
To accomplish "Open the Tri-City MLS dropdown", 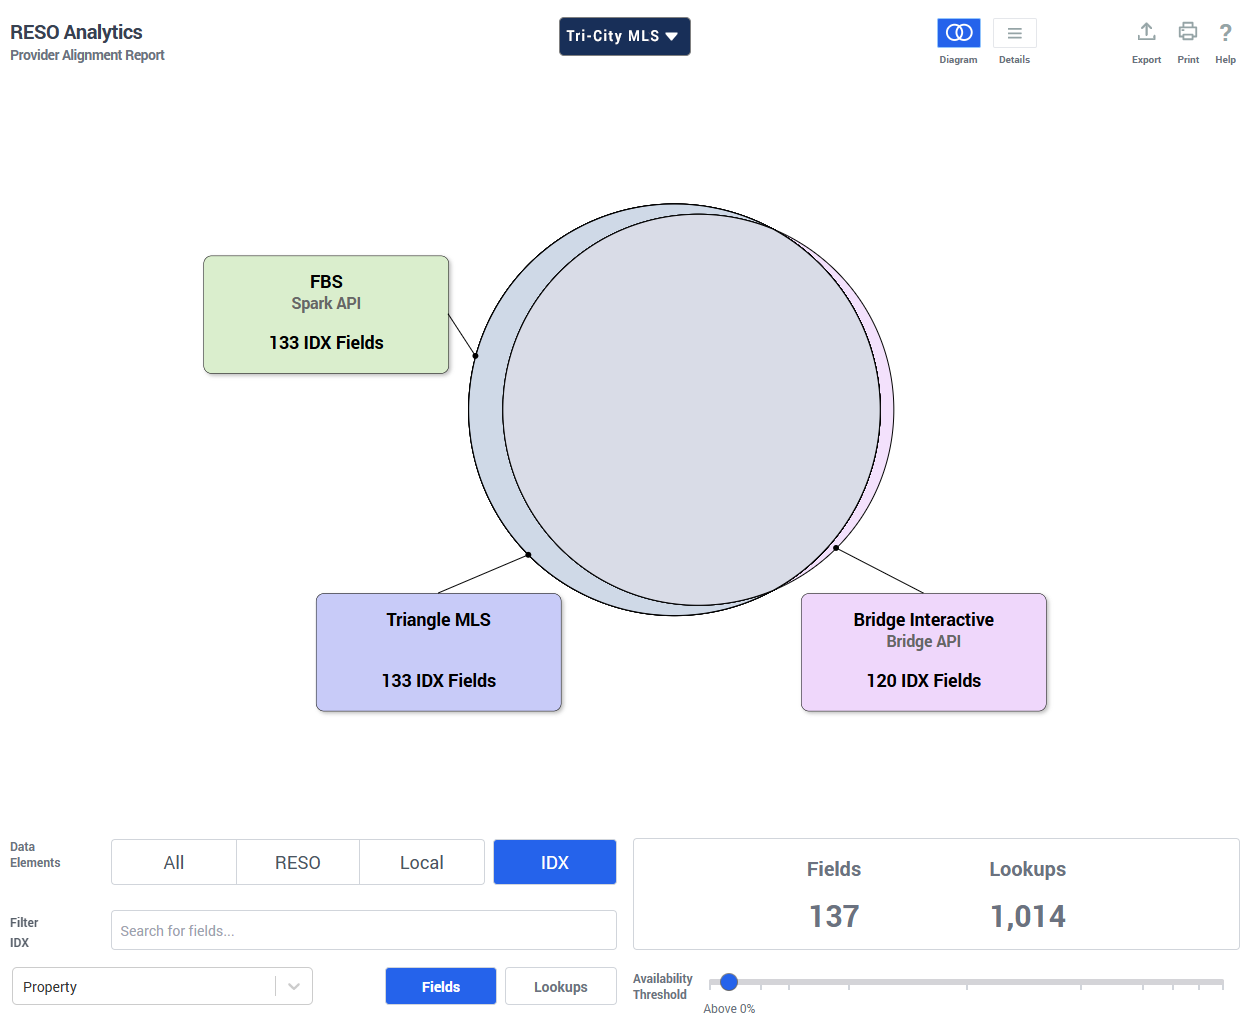I will point(624,36).
